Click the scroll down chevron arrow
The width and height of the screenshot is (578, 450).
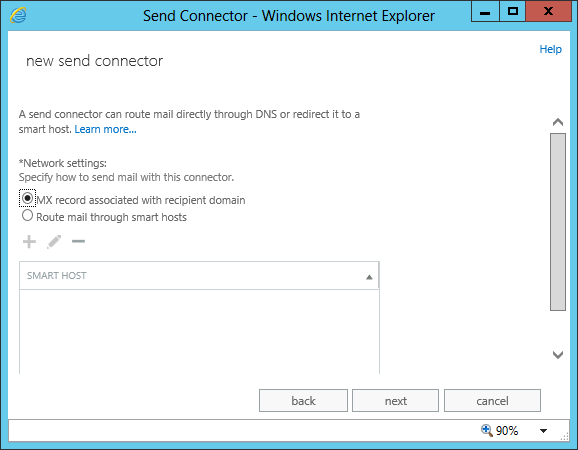pos(558,355)
